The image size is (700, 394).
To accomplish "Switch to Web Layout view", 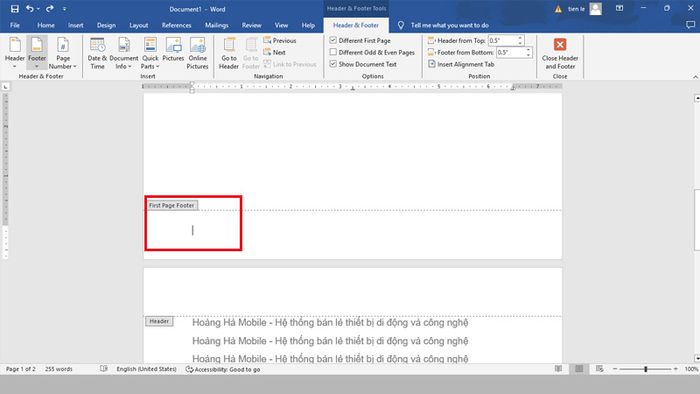I will (600, 369).
